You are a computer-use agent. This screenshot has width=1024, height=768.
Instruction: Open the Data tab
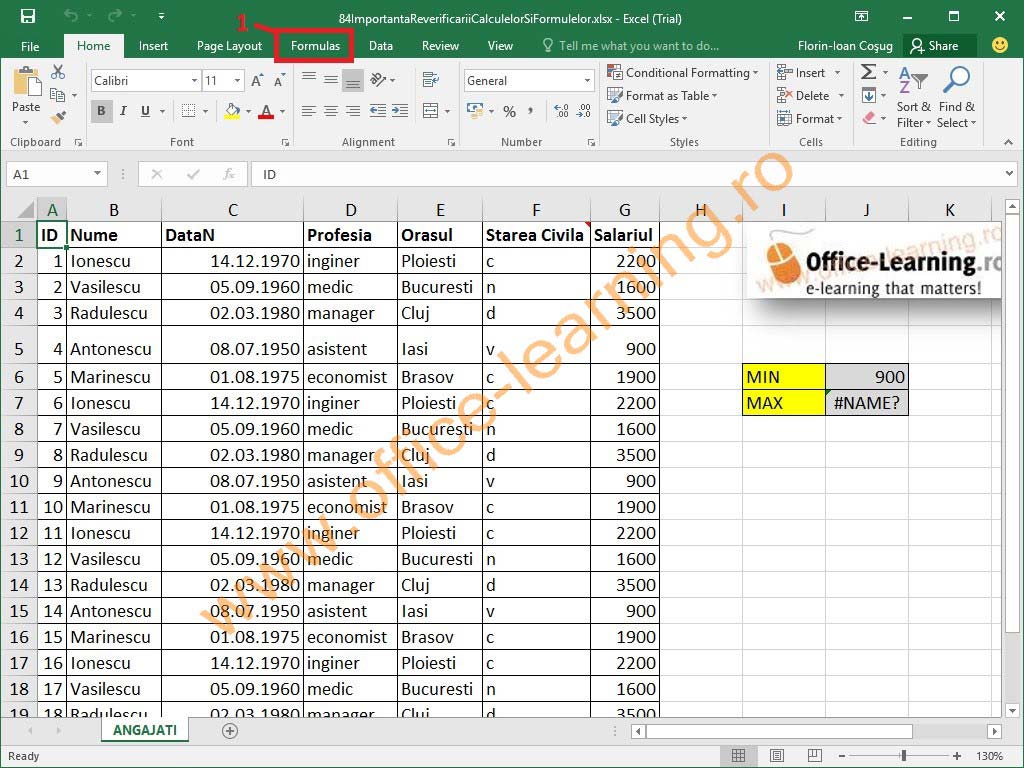click(381, 46)
